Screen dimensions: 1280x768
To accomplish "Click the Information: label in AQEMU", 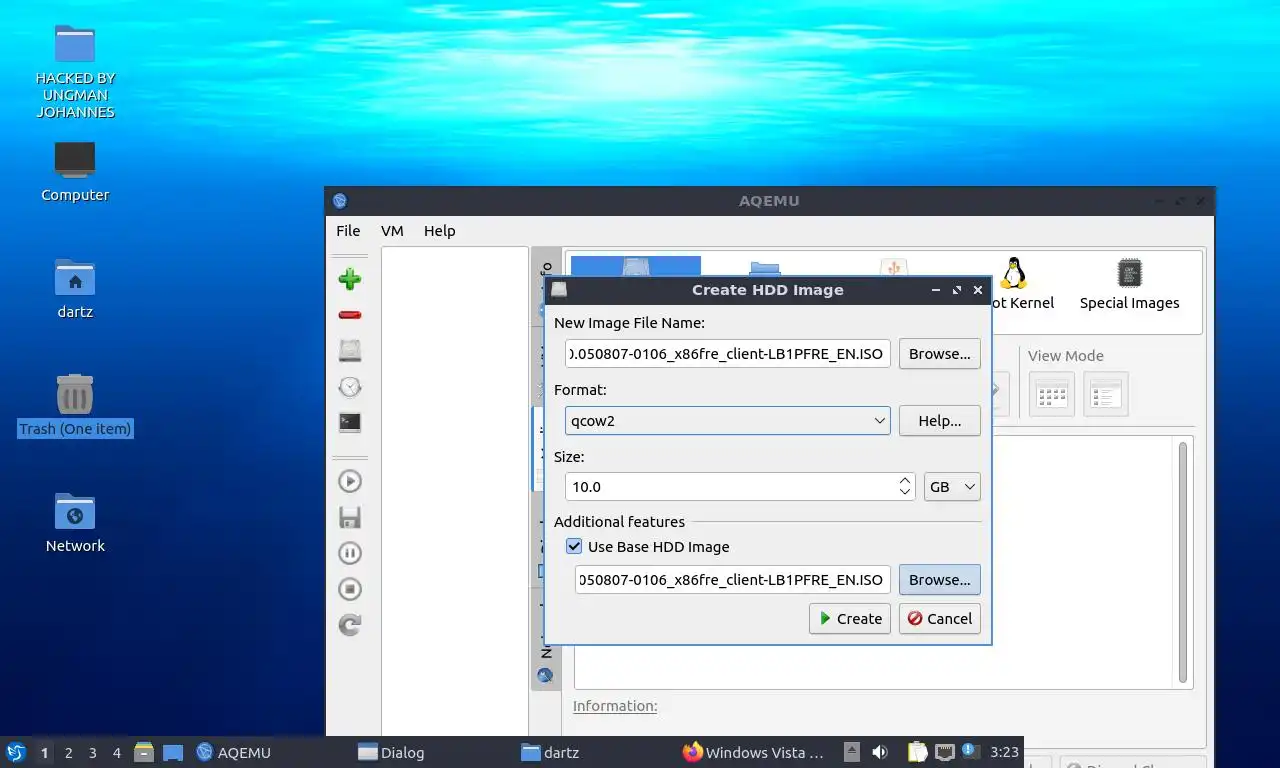I will tap(615, 706).
